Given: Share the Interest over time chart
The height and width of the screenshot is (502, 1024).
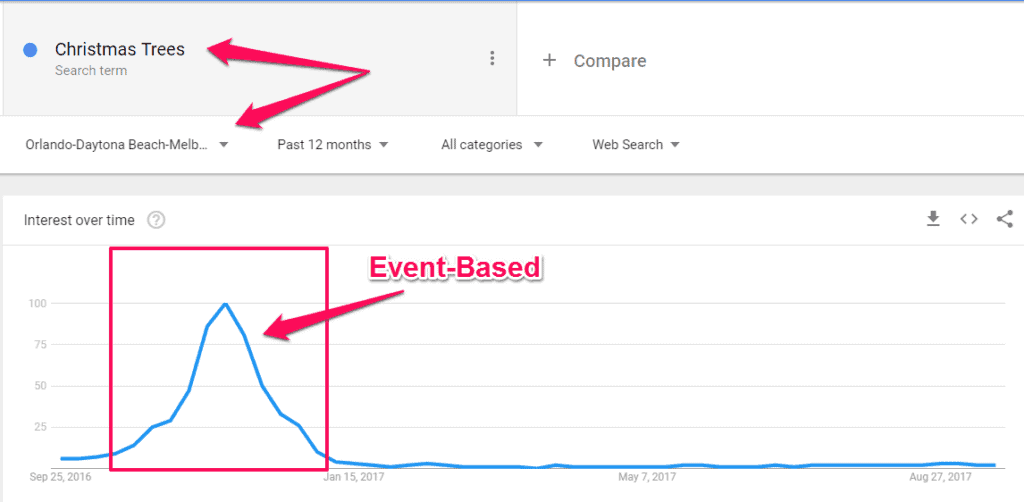Looking at the screenshot, I should (1004, 219).
